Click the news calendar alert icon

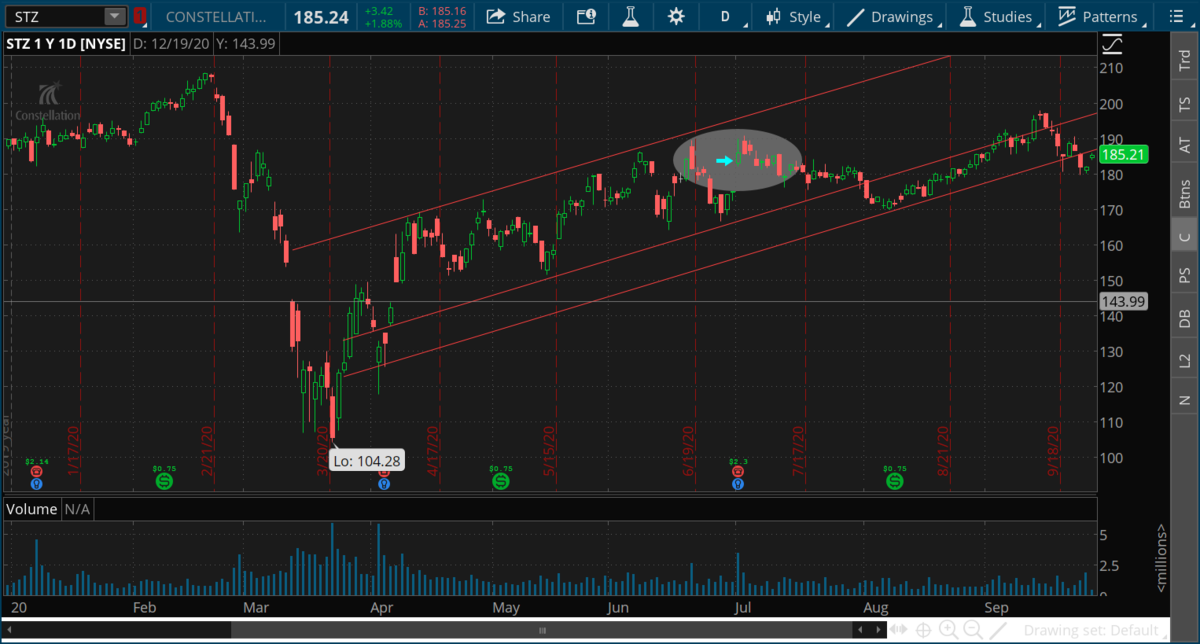[586, 16]
